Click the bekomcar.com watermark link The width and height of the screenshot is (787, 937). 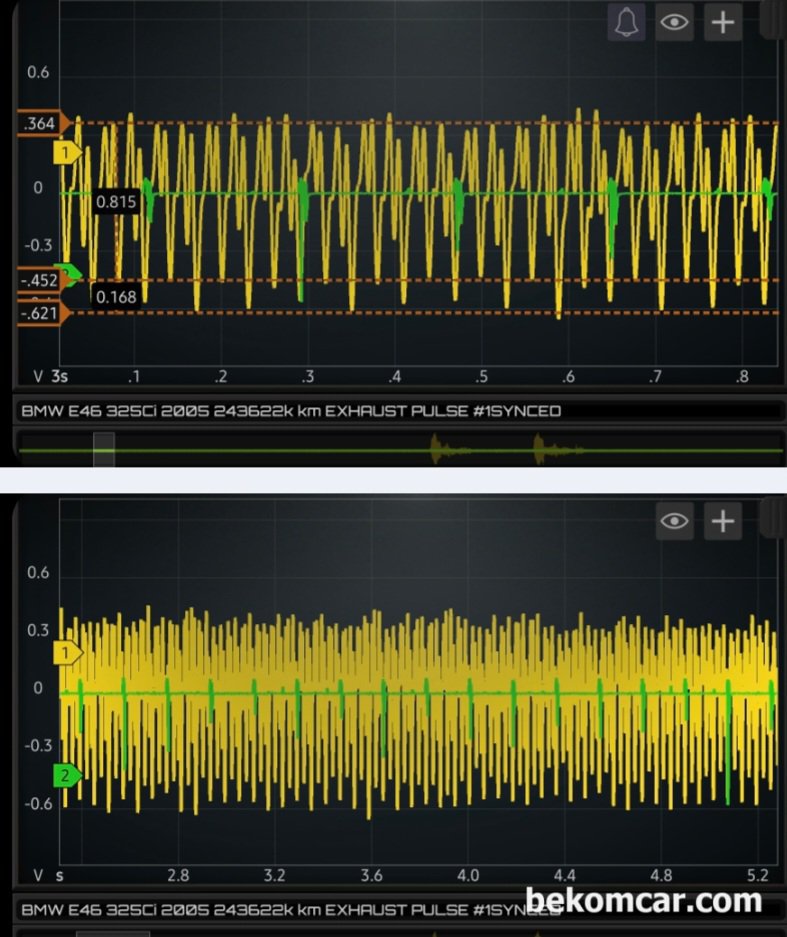[643, 900]
